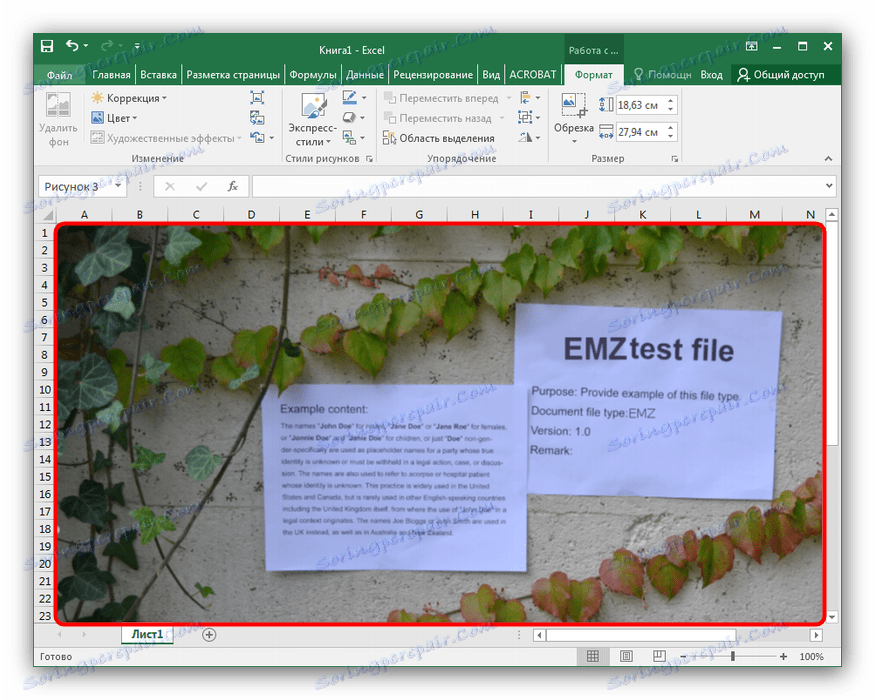The image size is (875, 700).
Task: Select the Лист1 sheet tab
Action: (x=147, y=634)
